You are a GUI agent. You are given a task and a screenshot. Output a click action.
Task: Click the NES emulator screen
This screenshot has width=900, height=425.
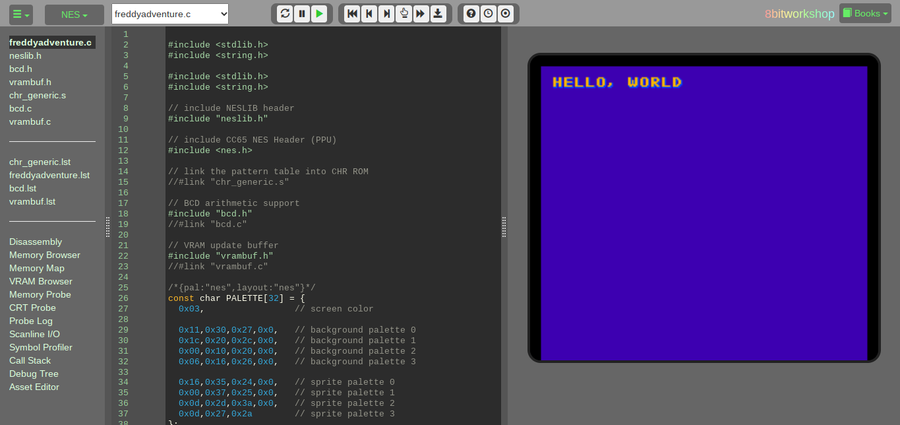[704, 213]
